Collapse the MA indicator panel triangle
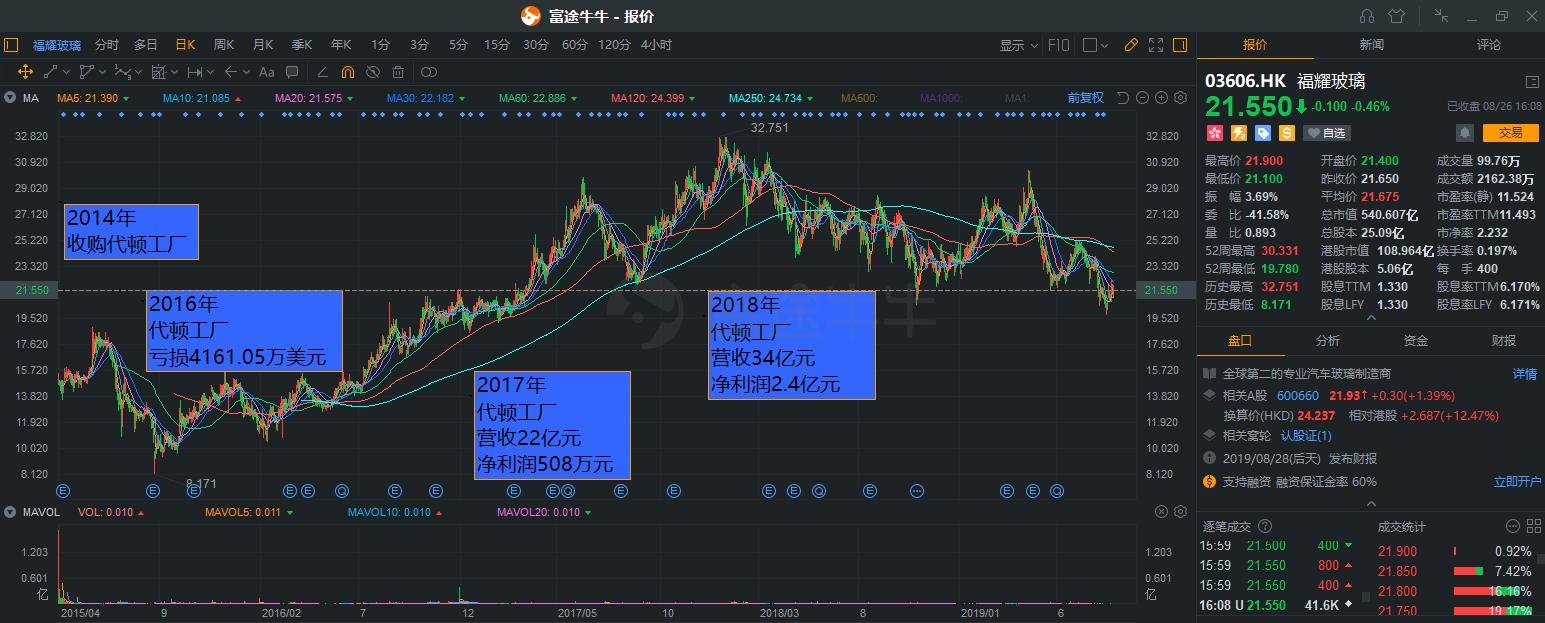 [10, 98]
